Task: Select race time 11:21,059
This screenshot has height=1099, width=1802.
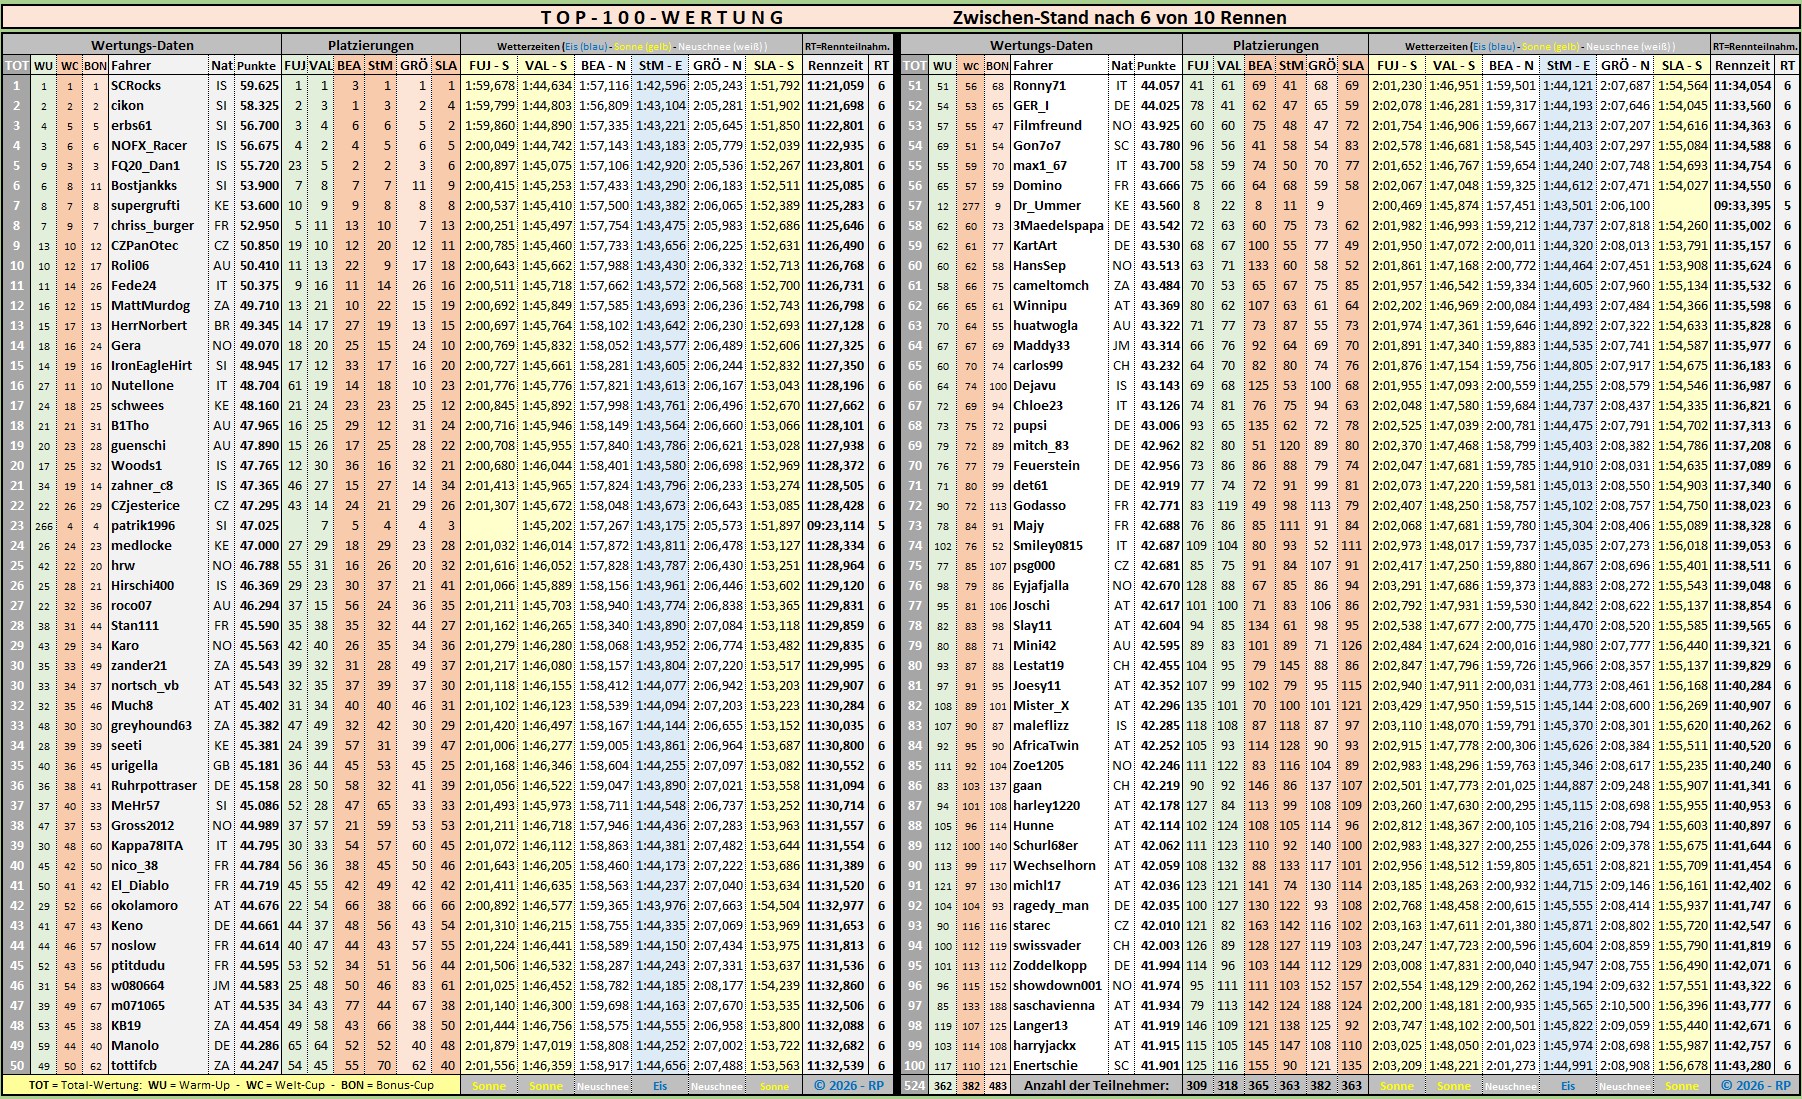Action: tap(835, 85)
